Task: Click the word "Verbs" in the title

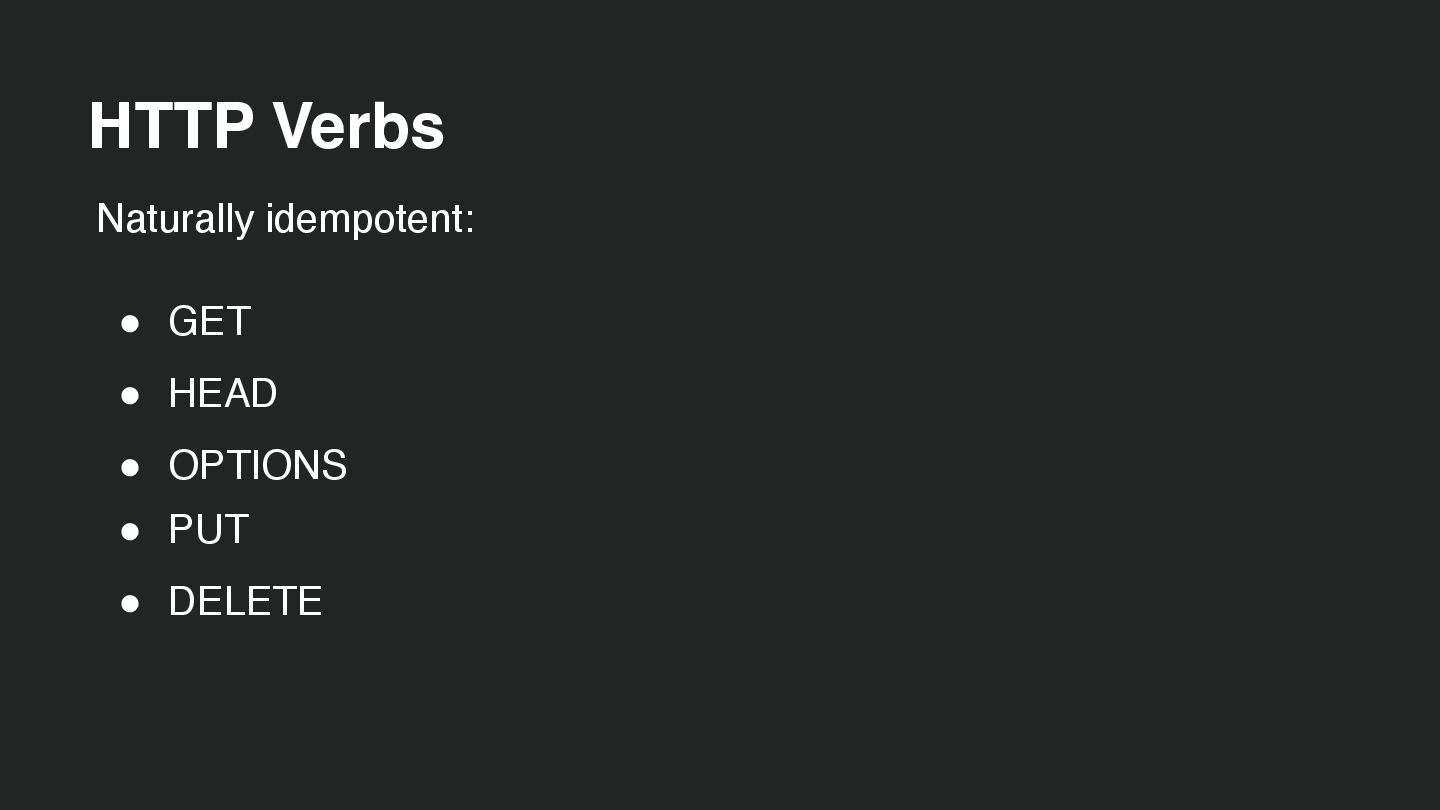Action: (358, 127)
